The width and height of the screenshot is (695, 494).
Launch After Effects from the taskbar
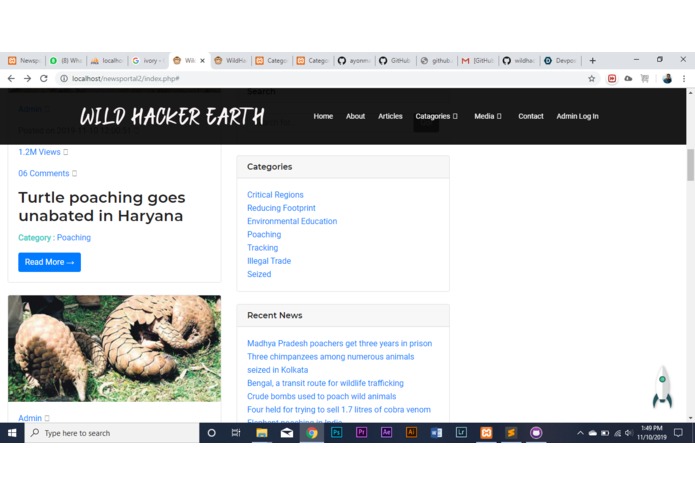(x=386, y=432)
